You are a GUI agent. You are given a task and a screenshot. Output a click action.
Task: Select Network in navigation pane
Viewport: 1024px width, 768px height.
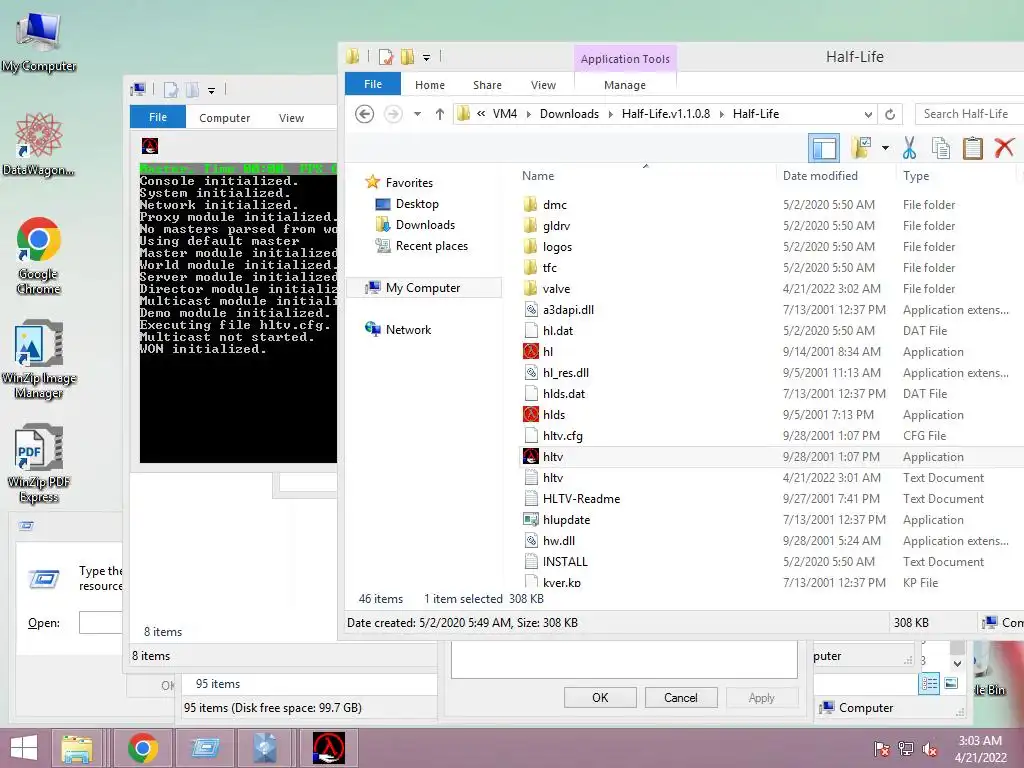[x=408, y=330]
